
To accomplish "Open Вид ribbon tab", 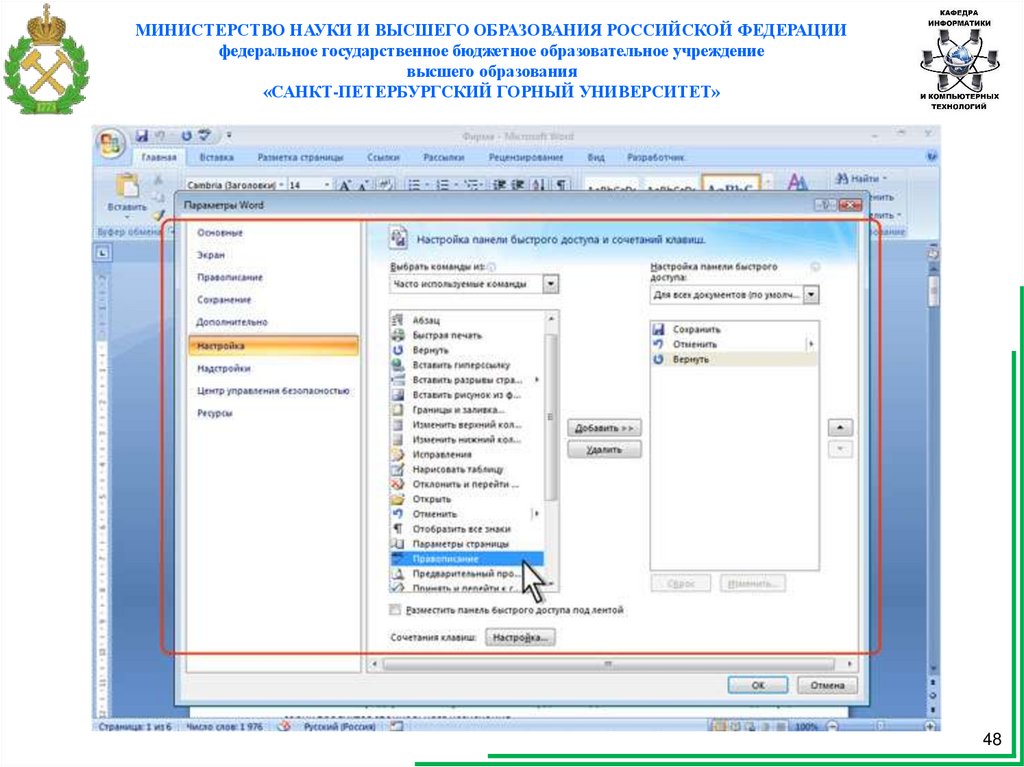I will click(x=596, y=157).
